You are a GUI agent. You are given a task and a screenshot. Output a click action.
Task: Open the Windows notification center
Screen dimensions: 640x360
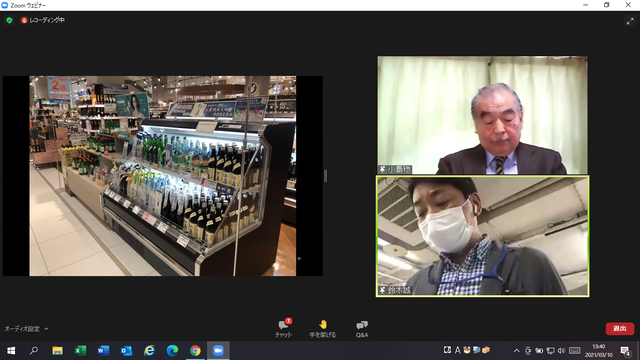(x=625, y=351)
